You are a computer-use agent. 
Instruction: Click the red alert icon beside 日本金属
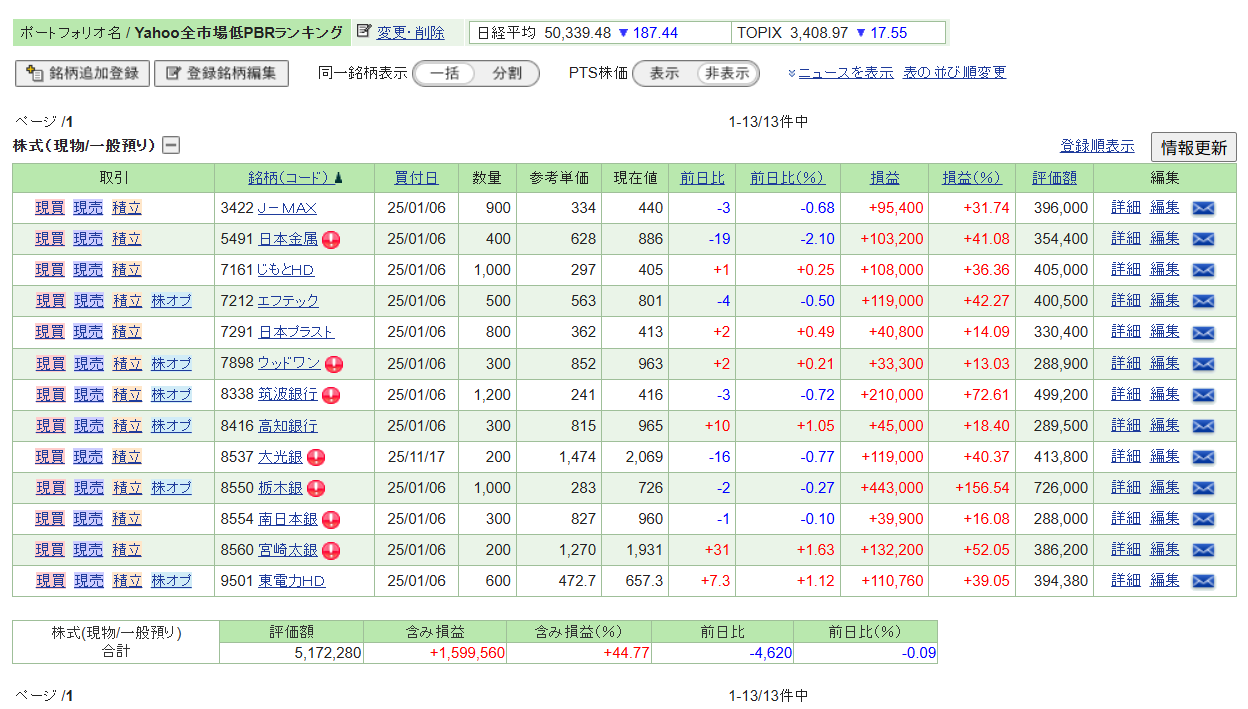(x=331, y=239)
